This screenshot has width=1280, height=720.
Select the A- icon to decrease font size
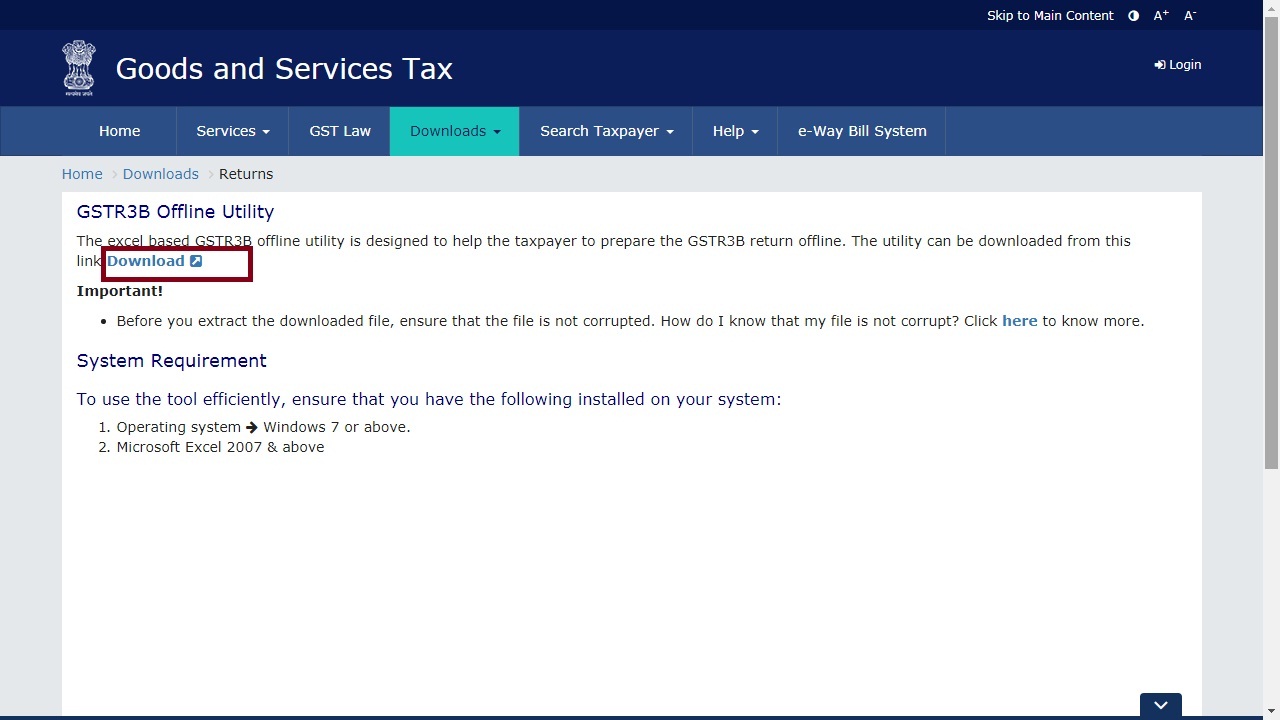click(x=1189, y=15)
